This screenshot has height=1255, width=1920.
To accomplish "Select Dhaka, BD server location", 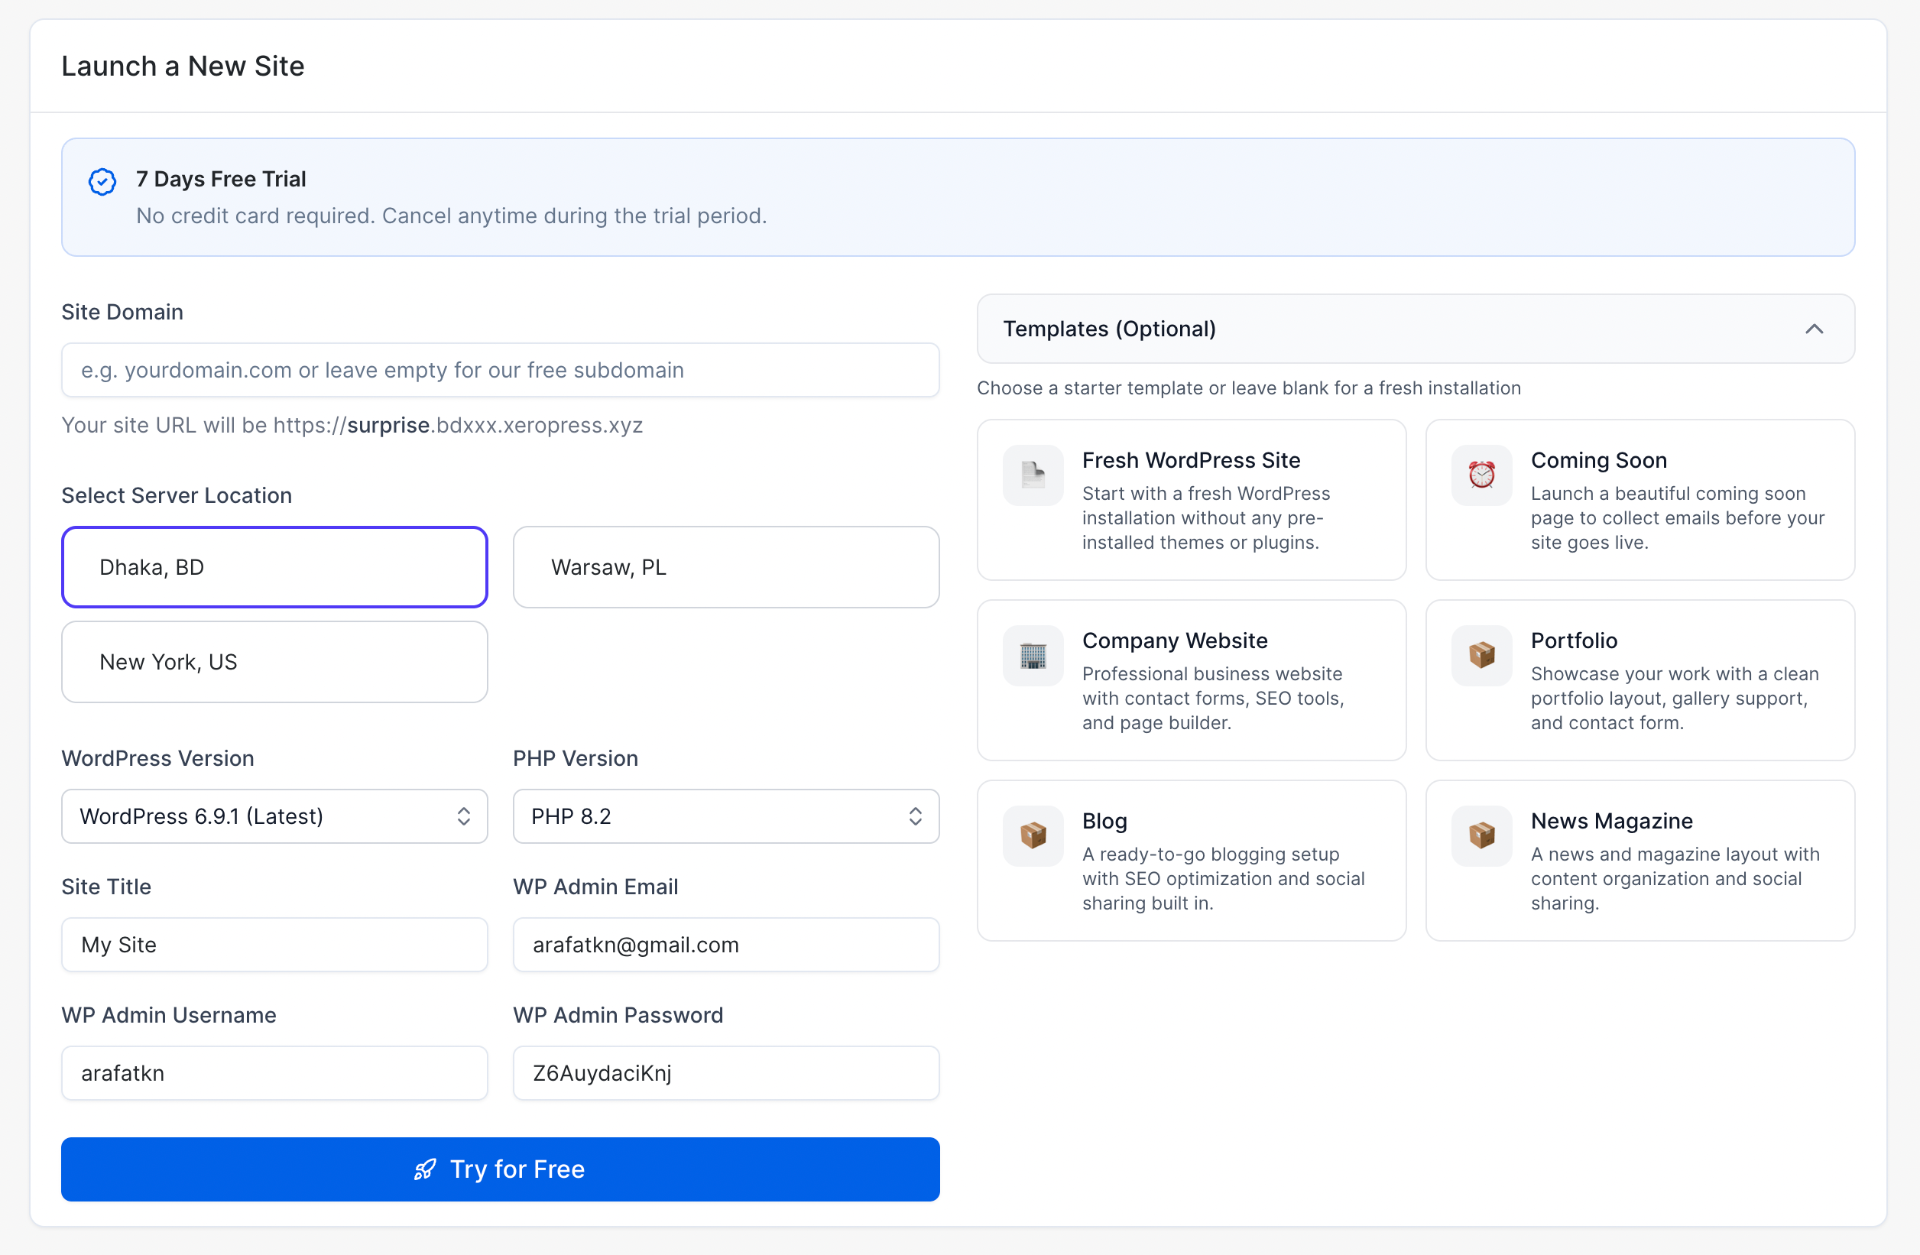I will (x=274, y=567).
